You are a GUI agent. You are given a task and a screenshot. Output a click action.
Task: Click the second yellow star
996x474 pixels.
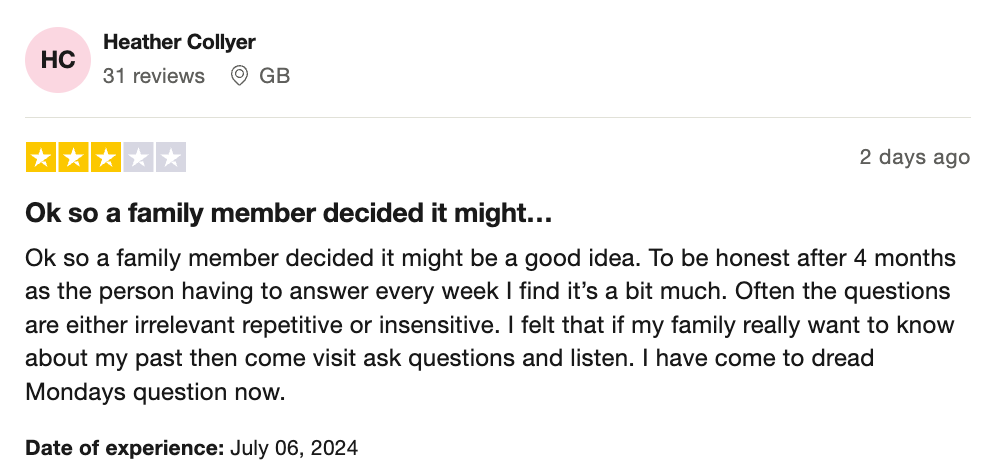(74, 157)
